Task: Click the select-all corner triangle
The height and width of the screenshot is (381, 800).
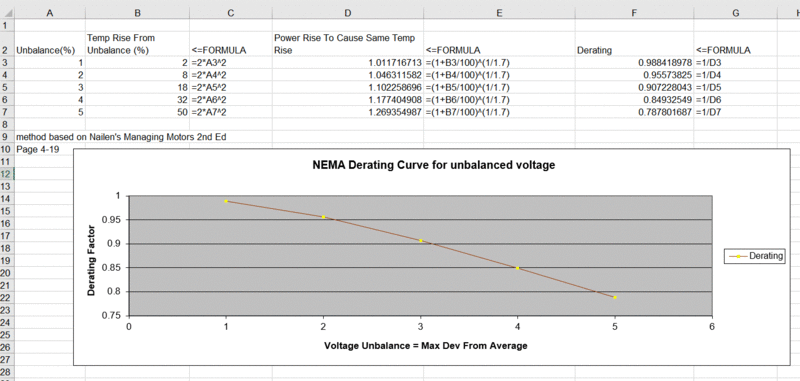Action: 8,14
